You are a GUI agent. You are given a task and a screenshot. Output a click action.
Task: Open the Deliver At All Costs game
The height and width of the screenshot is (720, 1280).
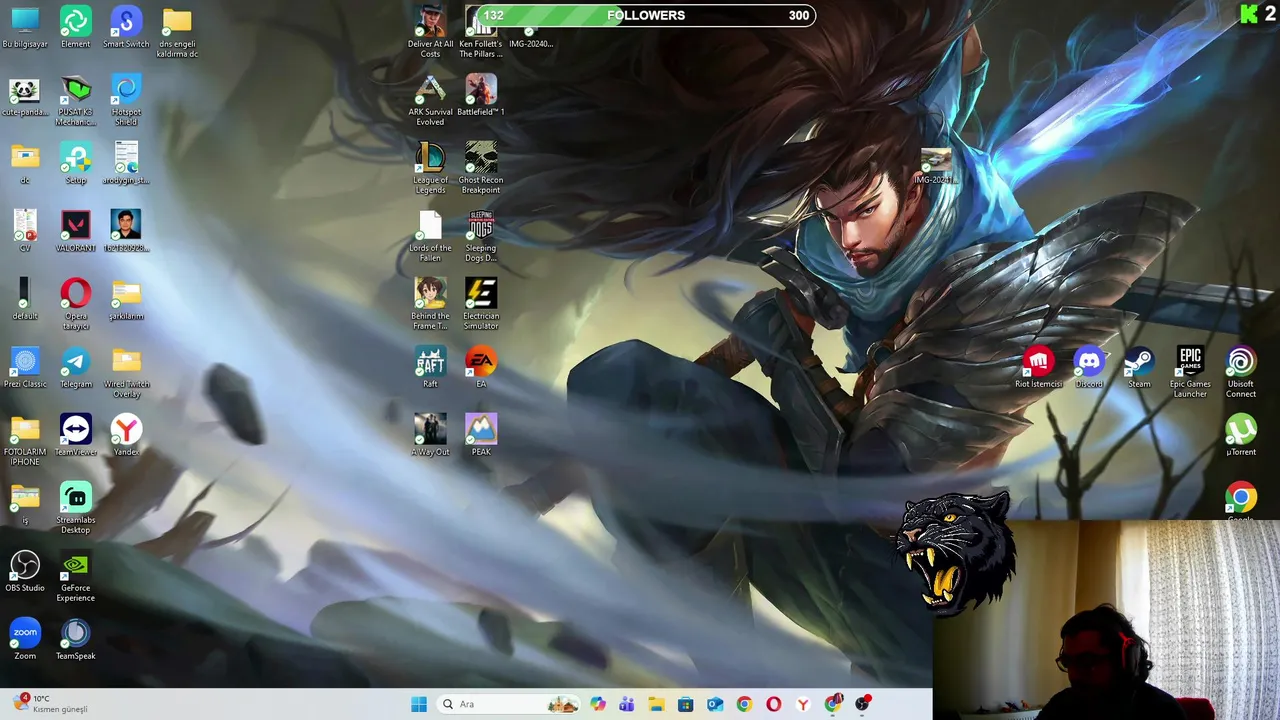coord(430,32)
